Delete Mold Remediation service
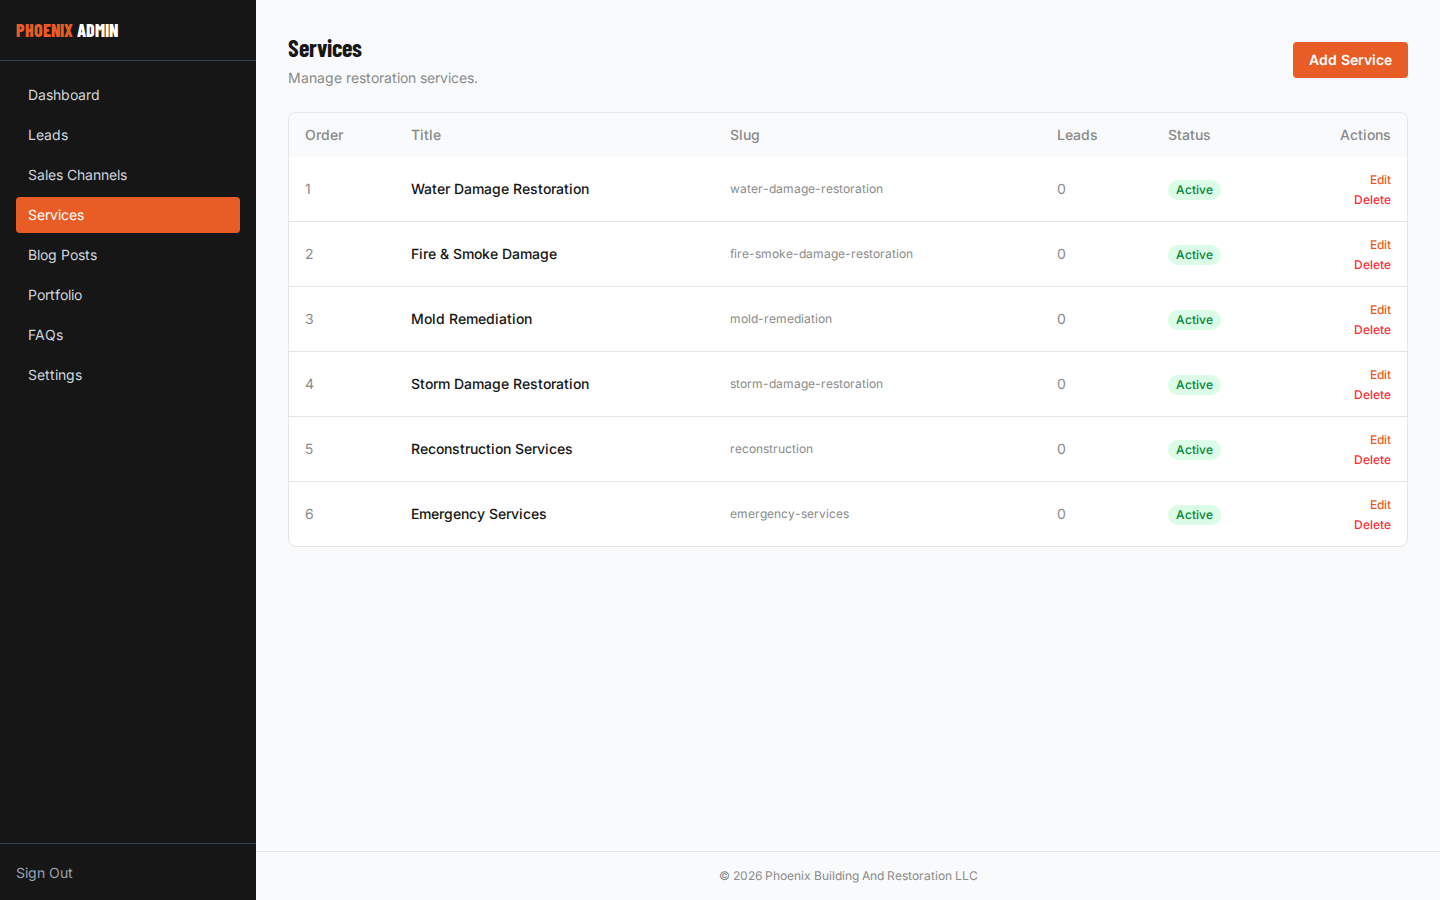 pyautogui.click(x=1372, y=330)
